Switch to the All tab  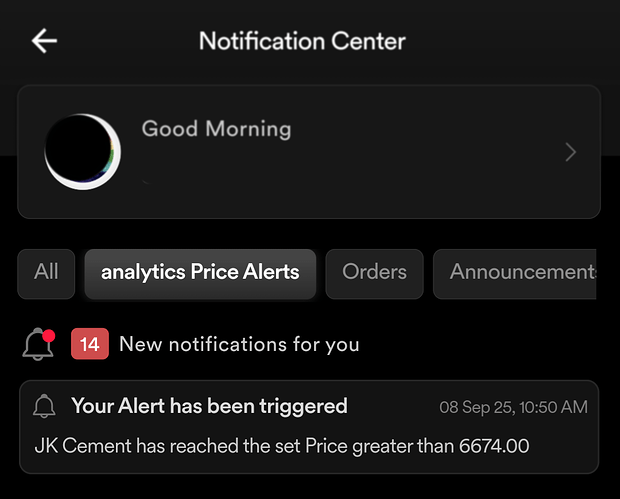pyautogui.click(x=46, y=272)
